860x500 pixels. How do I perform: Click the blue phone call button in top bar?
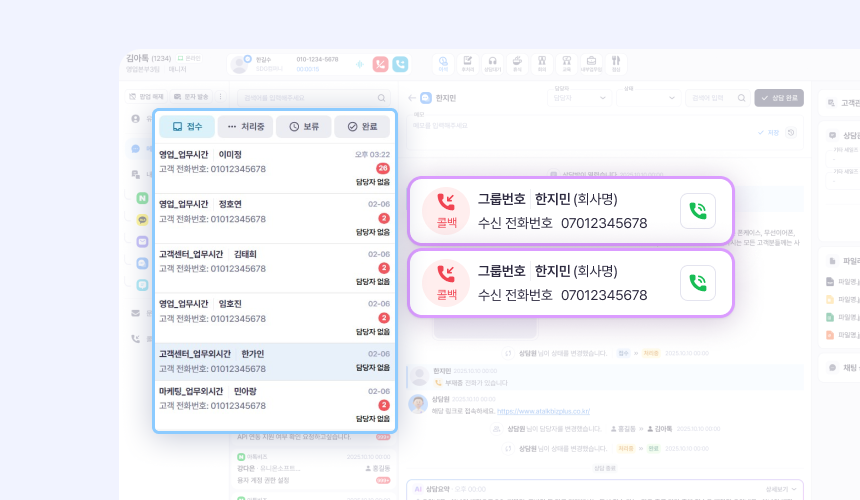coord(400,64)
